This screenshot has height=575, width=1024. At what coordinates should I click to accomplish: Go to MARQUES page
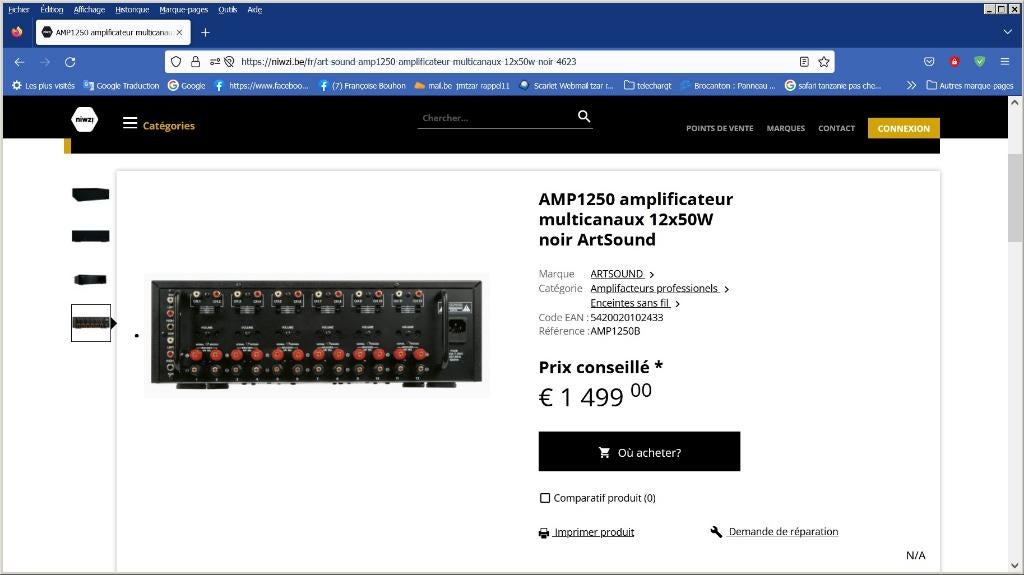point(786,128)
